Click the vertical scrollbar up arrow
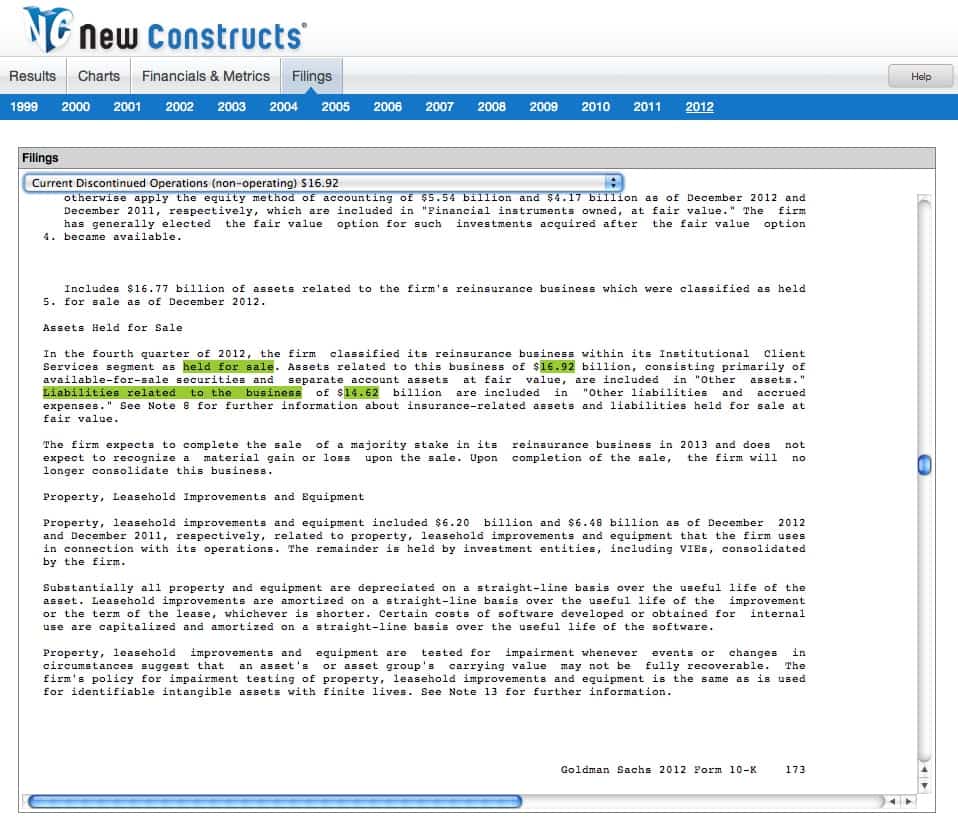This screenshot has width=958, height=821. [x=924, y=770]
